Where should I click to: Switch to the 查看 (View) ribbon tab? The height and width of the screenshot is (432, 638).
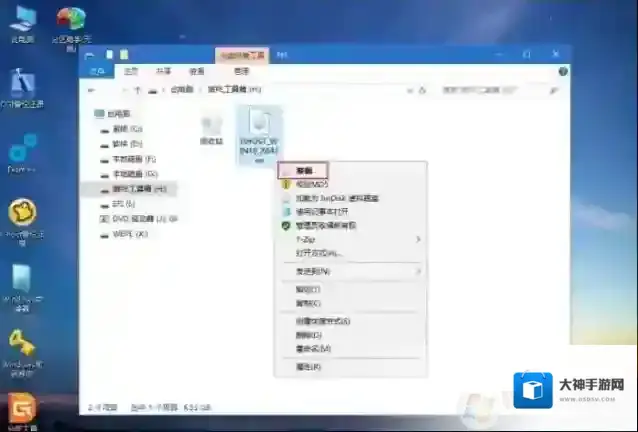coord(197,72)
